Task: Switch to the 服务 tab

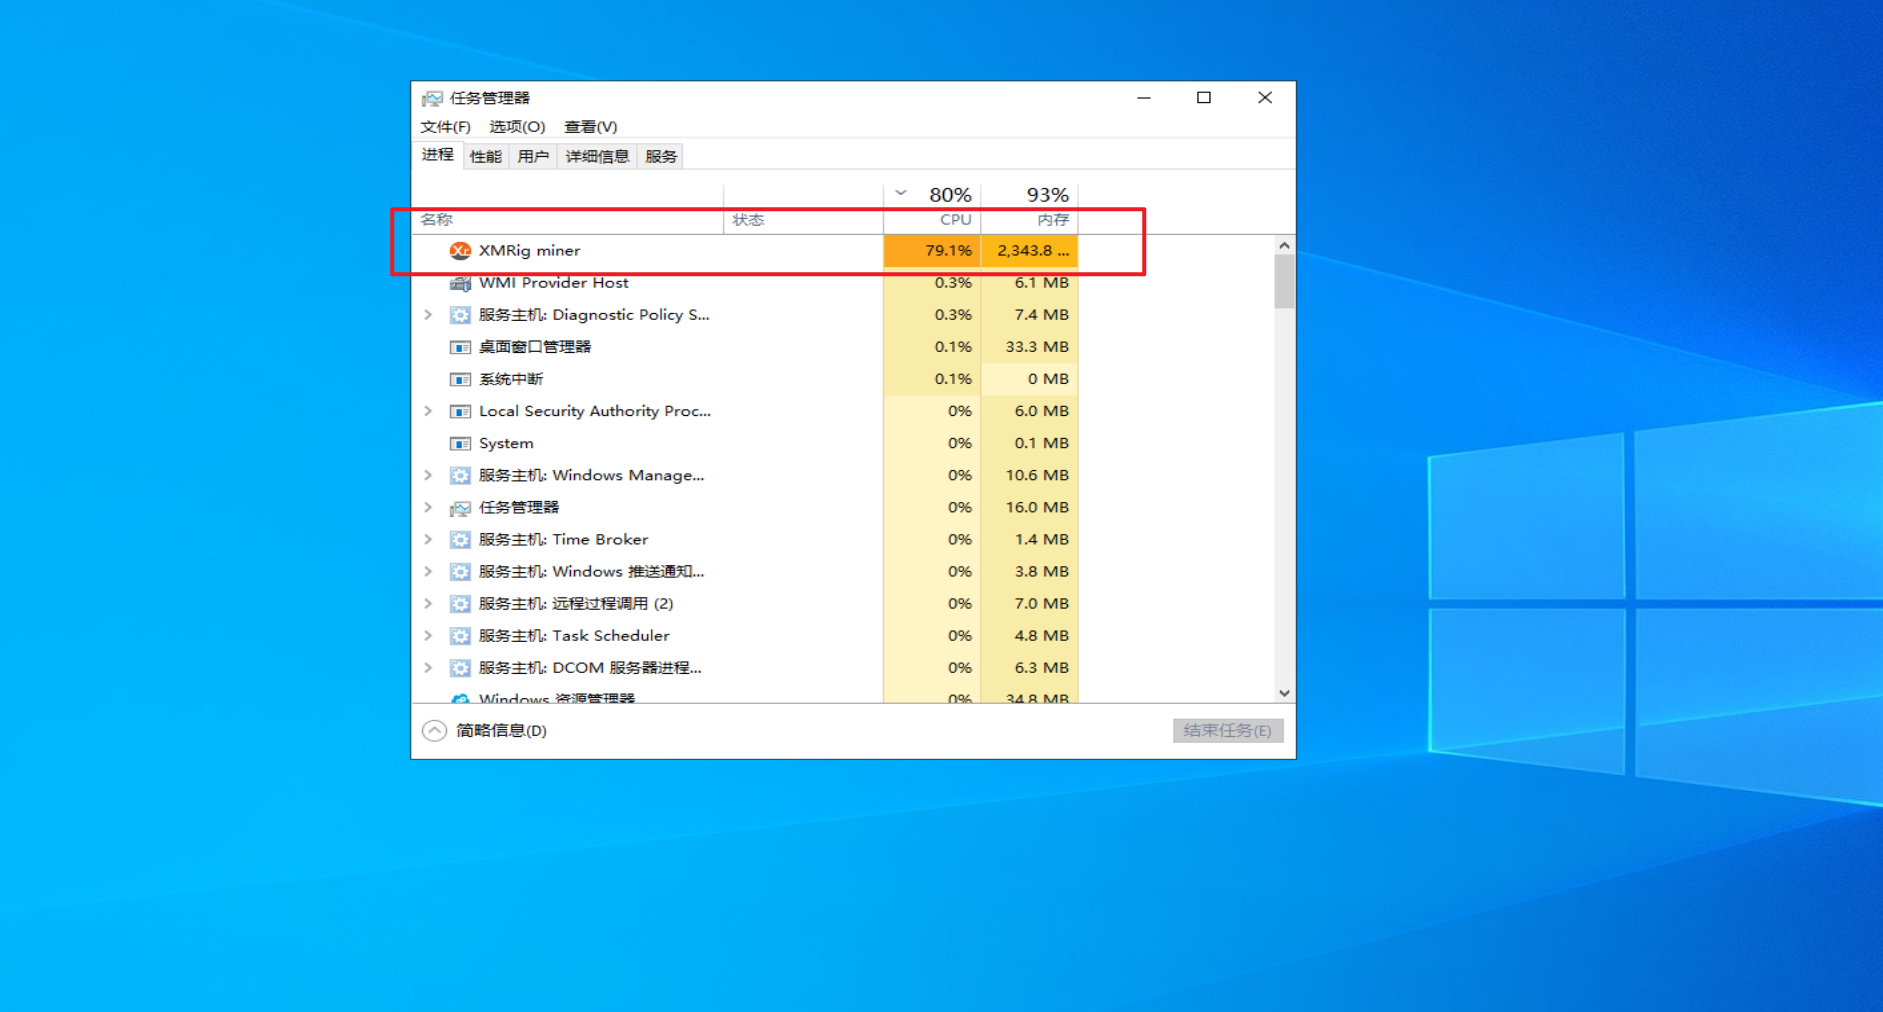Action: tap(661, 157)
